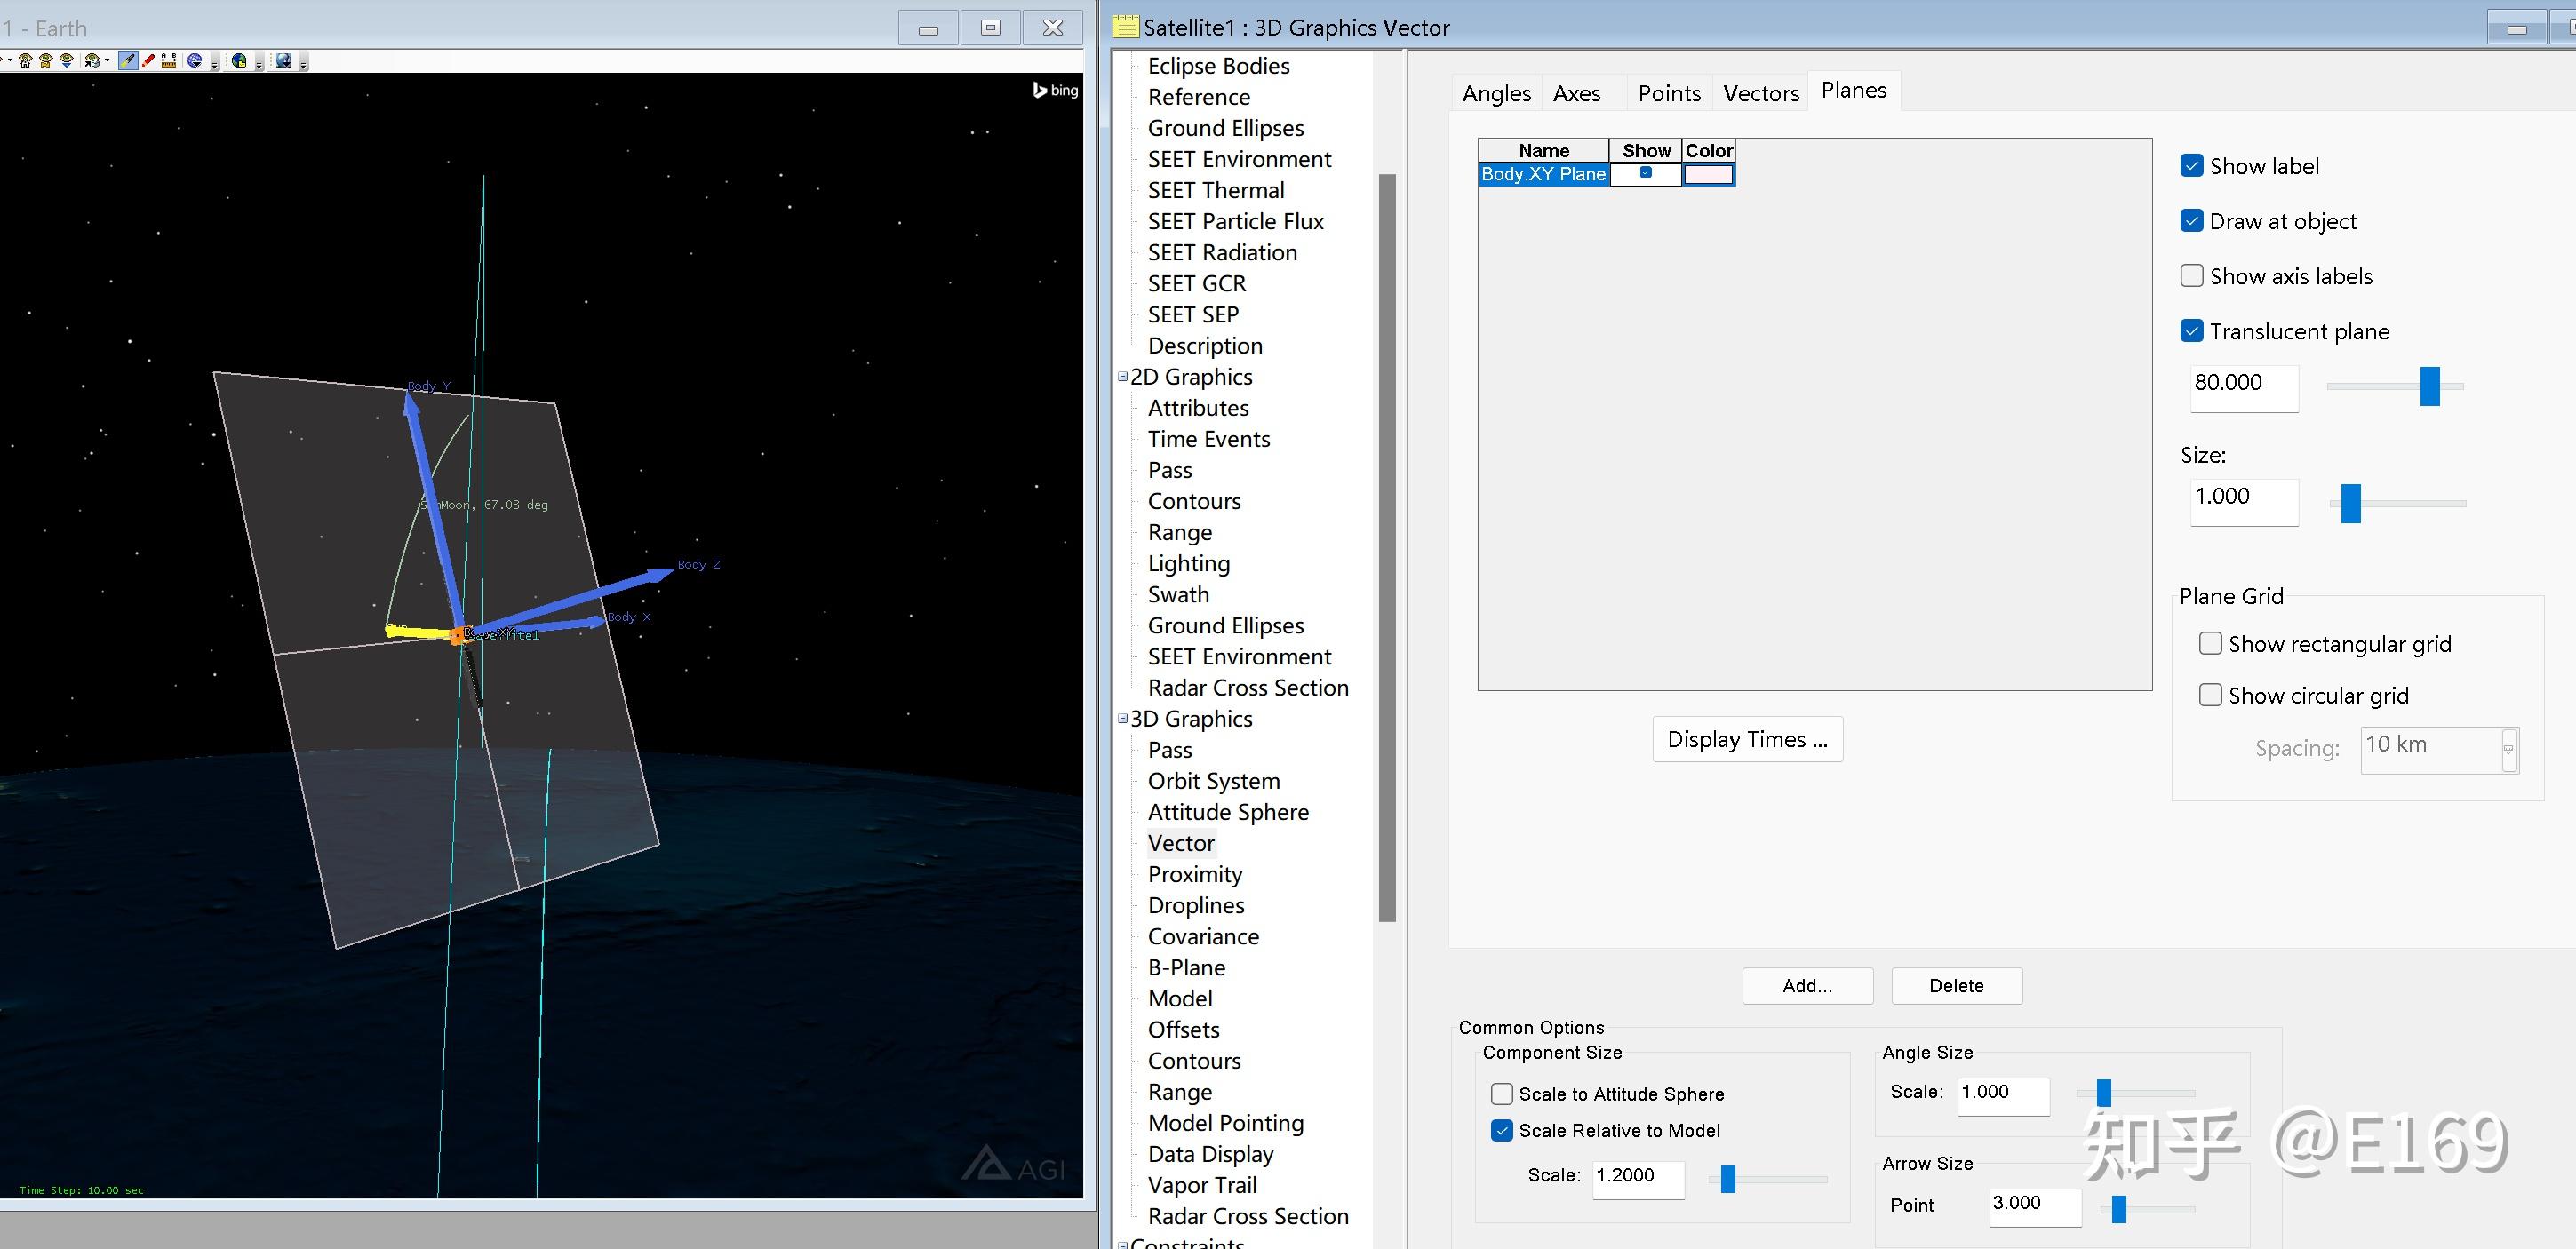
Task: Click the Home View eye icon
Action: coord(26,61)
